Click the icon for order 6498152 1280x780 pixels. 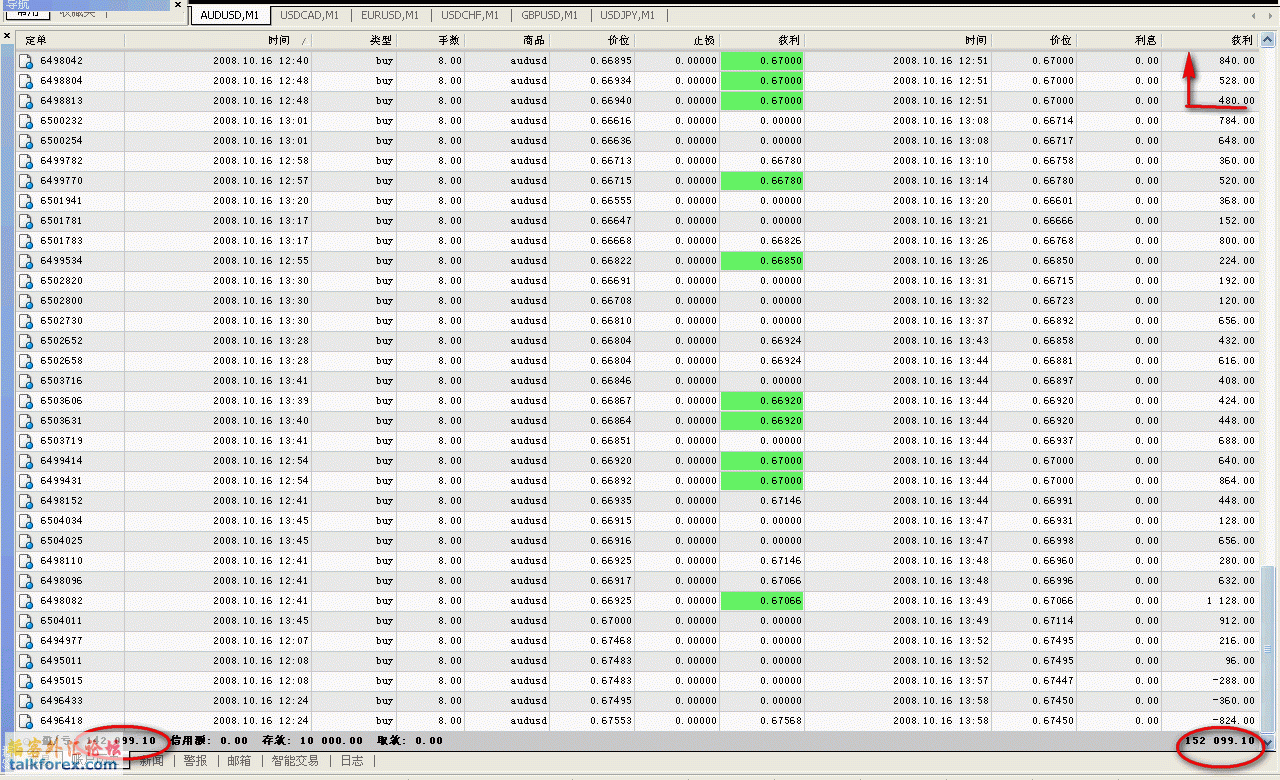(x=27, y=501)
